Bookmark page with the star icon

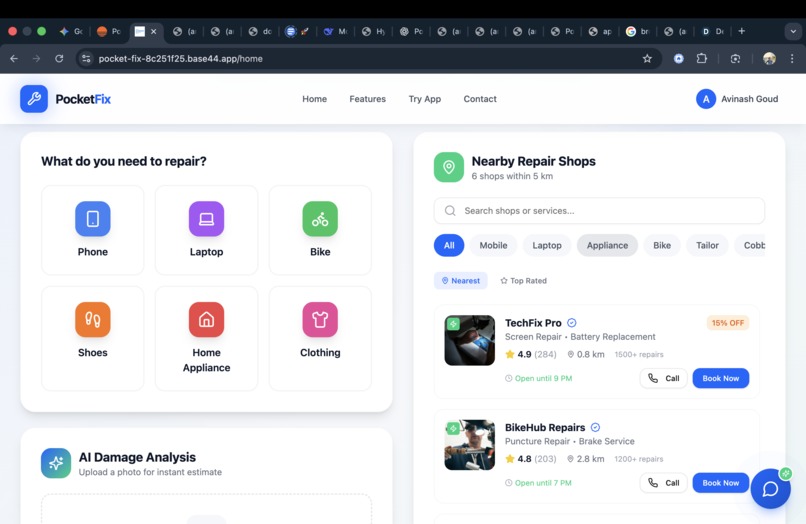[x=647, y=59]
